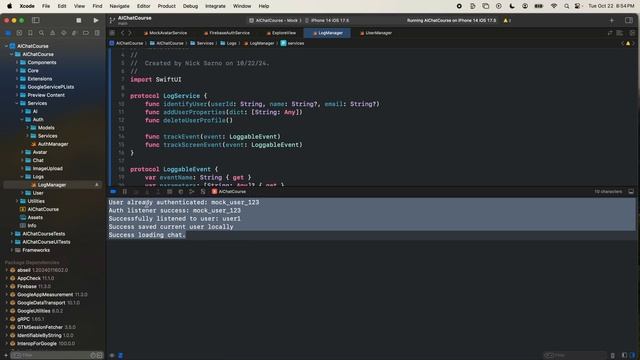Open the Product menu
Image resolution: width=640 pixels, height=360 pixels.
(x=167, y=6)
